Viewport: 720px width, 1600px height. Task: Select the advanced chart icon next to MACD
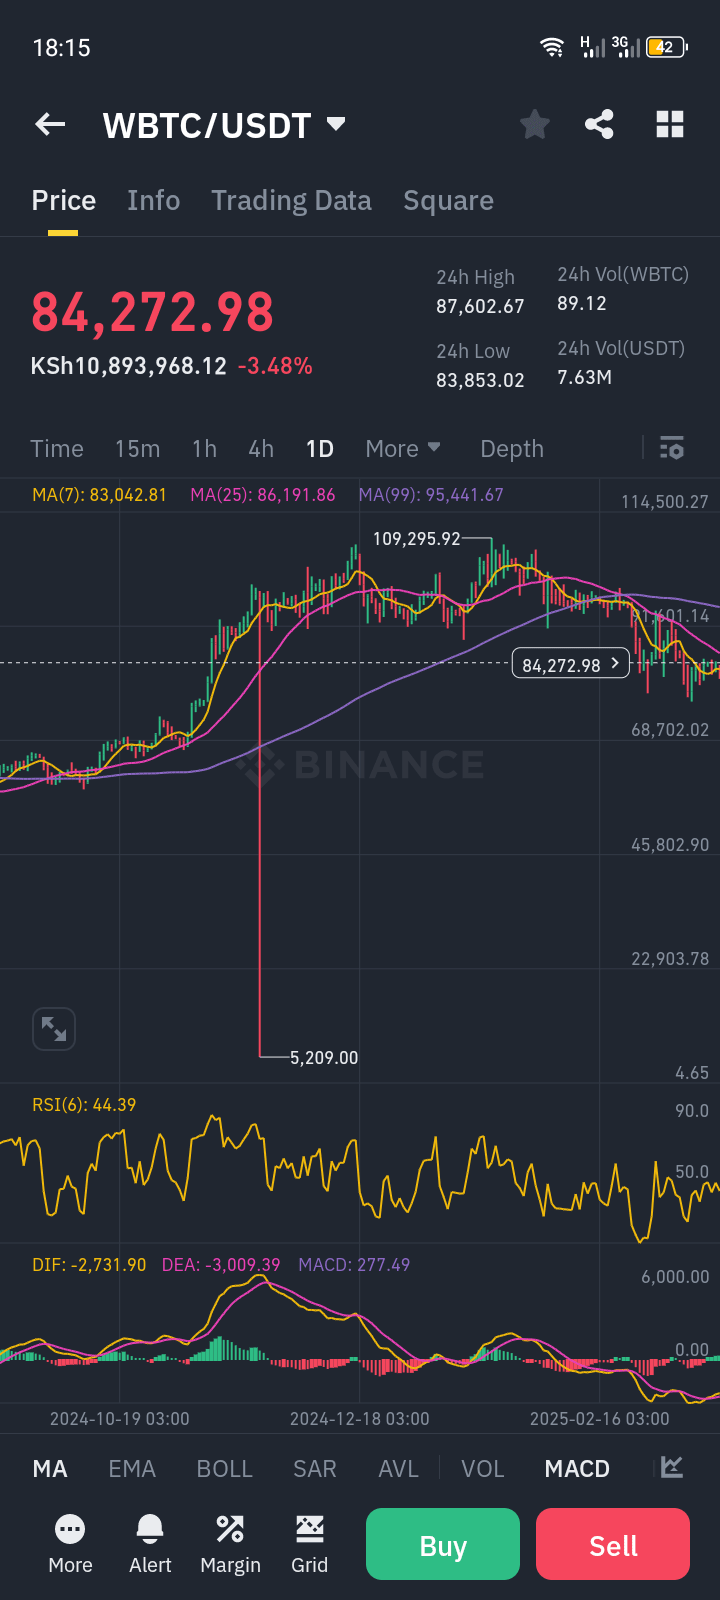670,1467
